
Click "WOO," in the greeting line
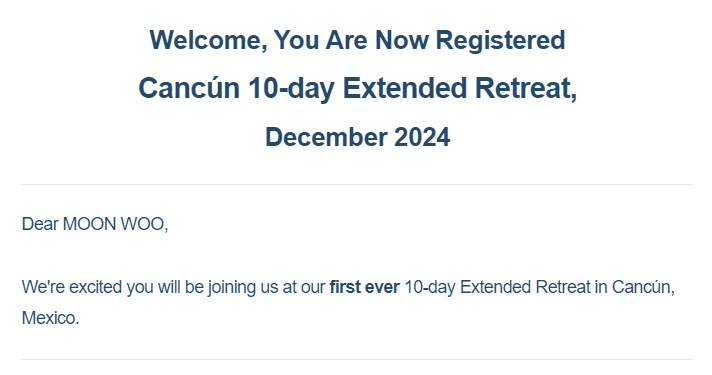(144, 224)
